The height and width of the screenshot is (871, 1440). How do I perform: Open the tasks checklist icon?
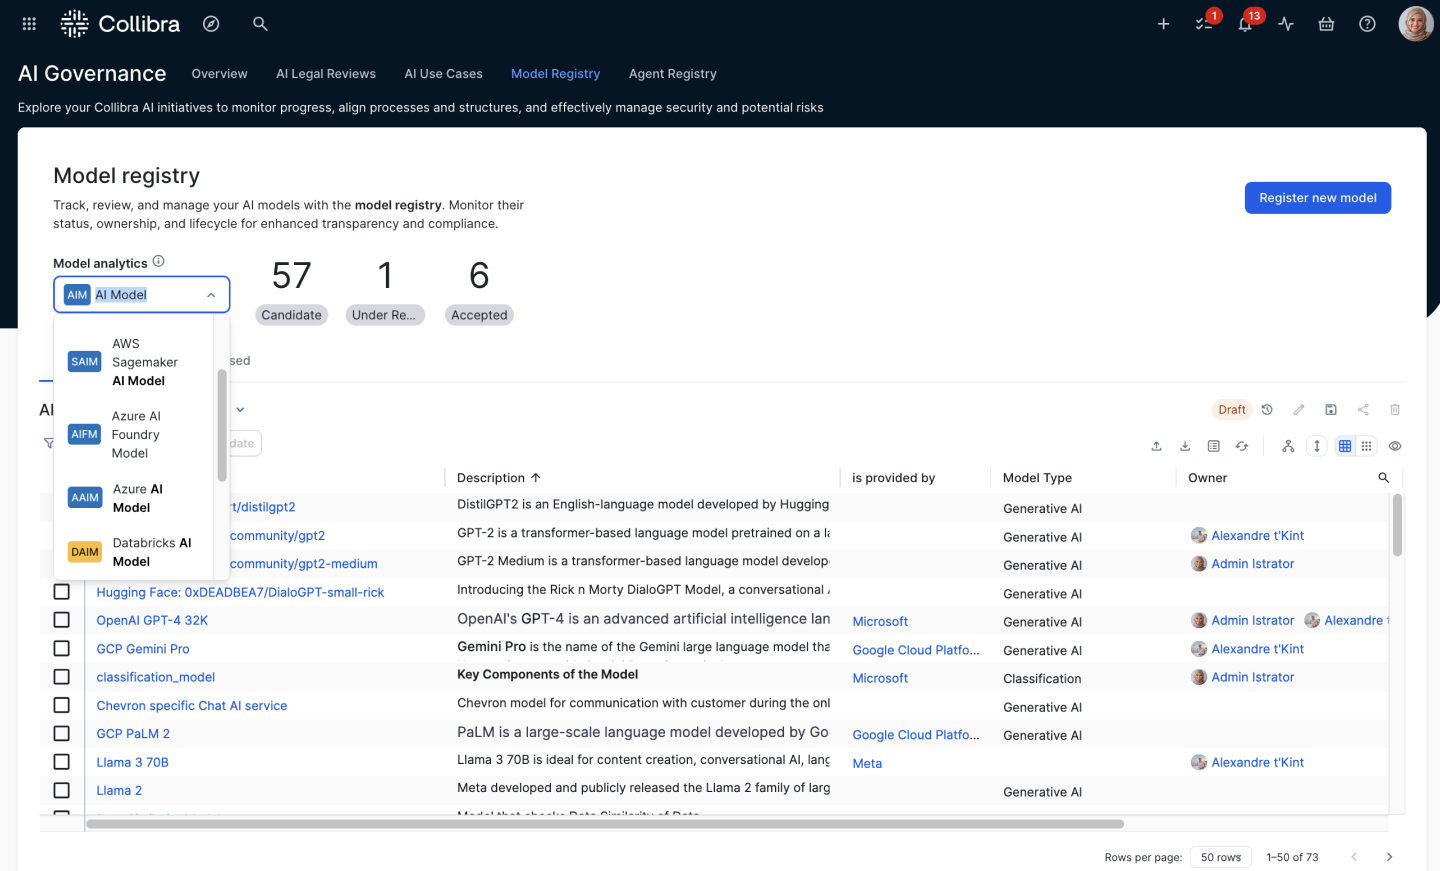(x=1204, y=24)
